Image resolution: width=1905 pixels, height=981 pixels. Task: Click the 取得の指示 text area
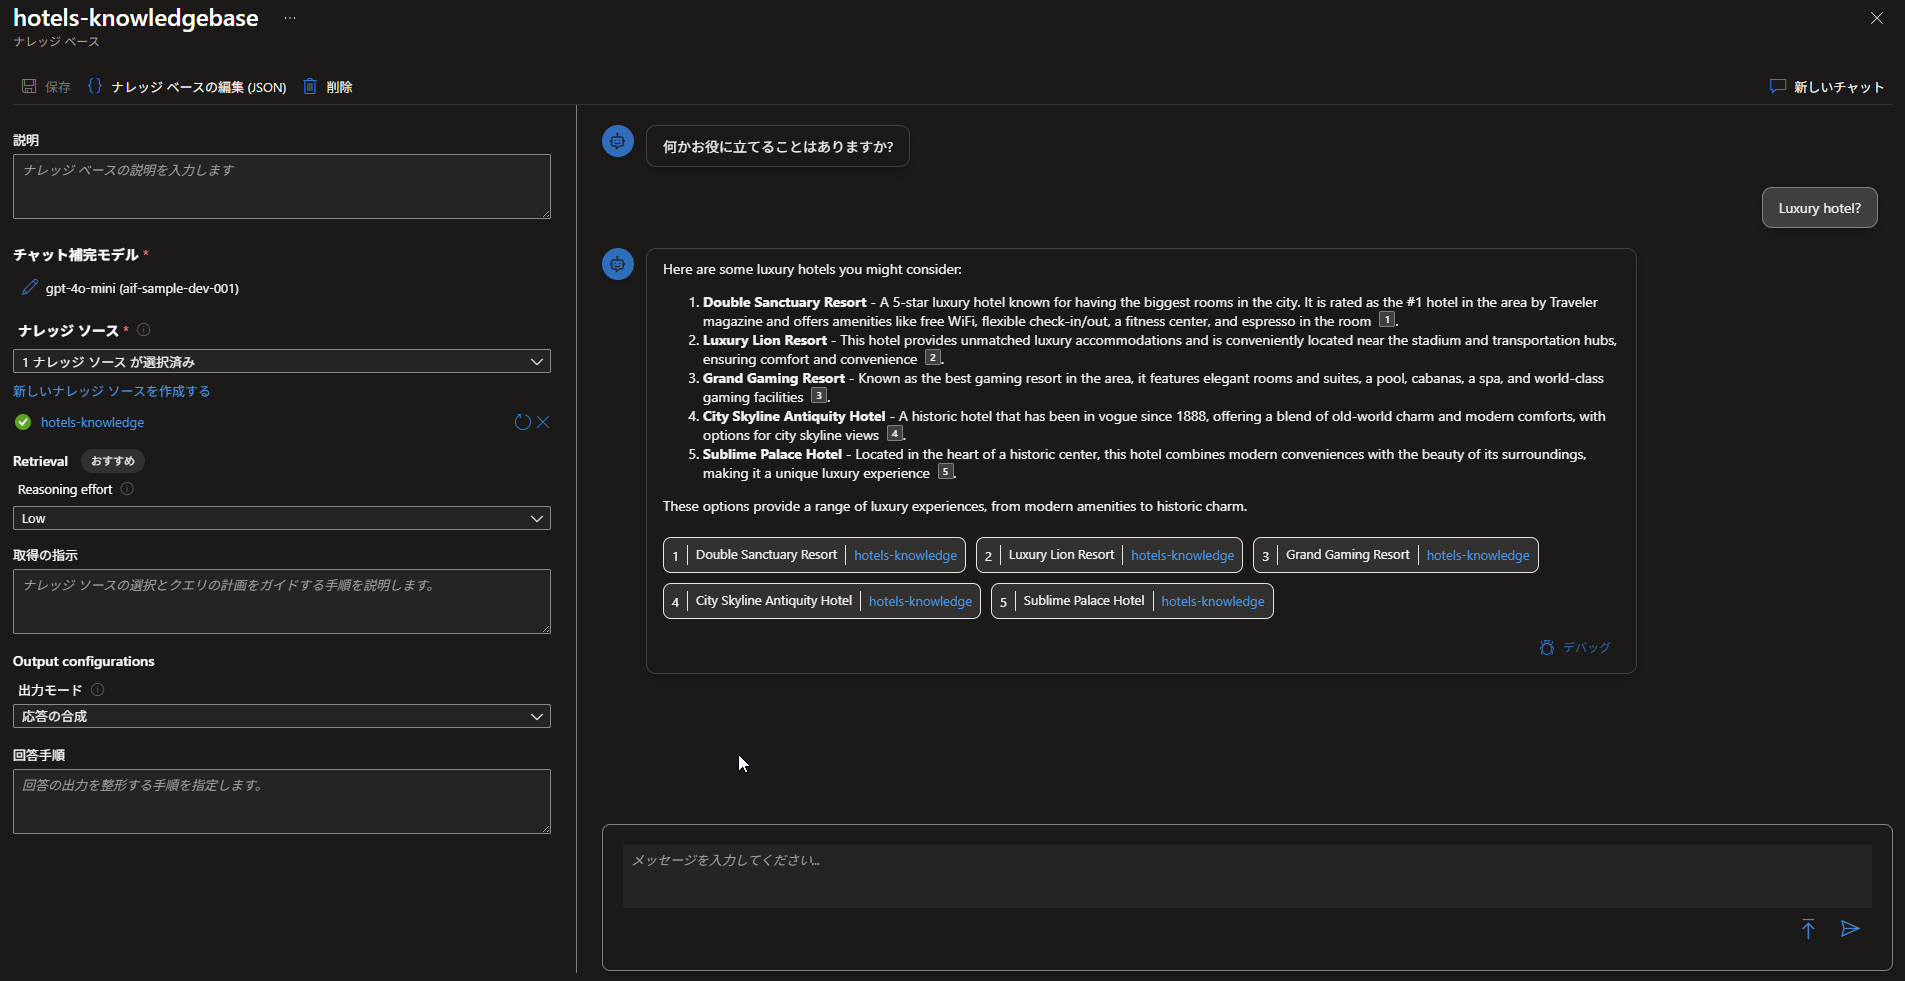pos(281,601)
